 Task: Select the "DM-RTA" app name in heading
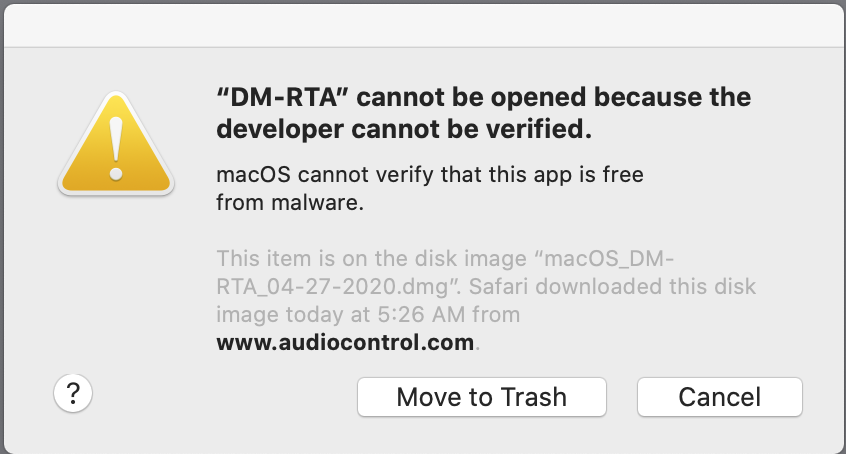283,97
